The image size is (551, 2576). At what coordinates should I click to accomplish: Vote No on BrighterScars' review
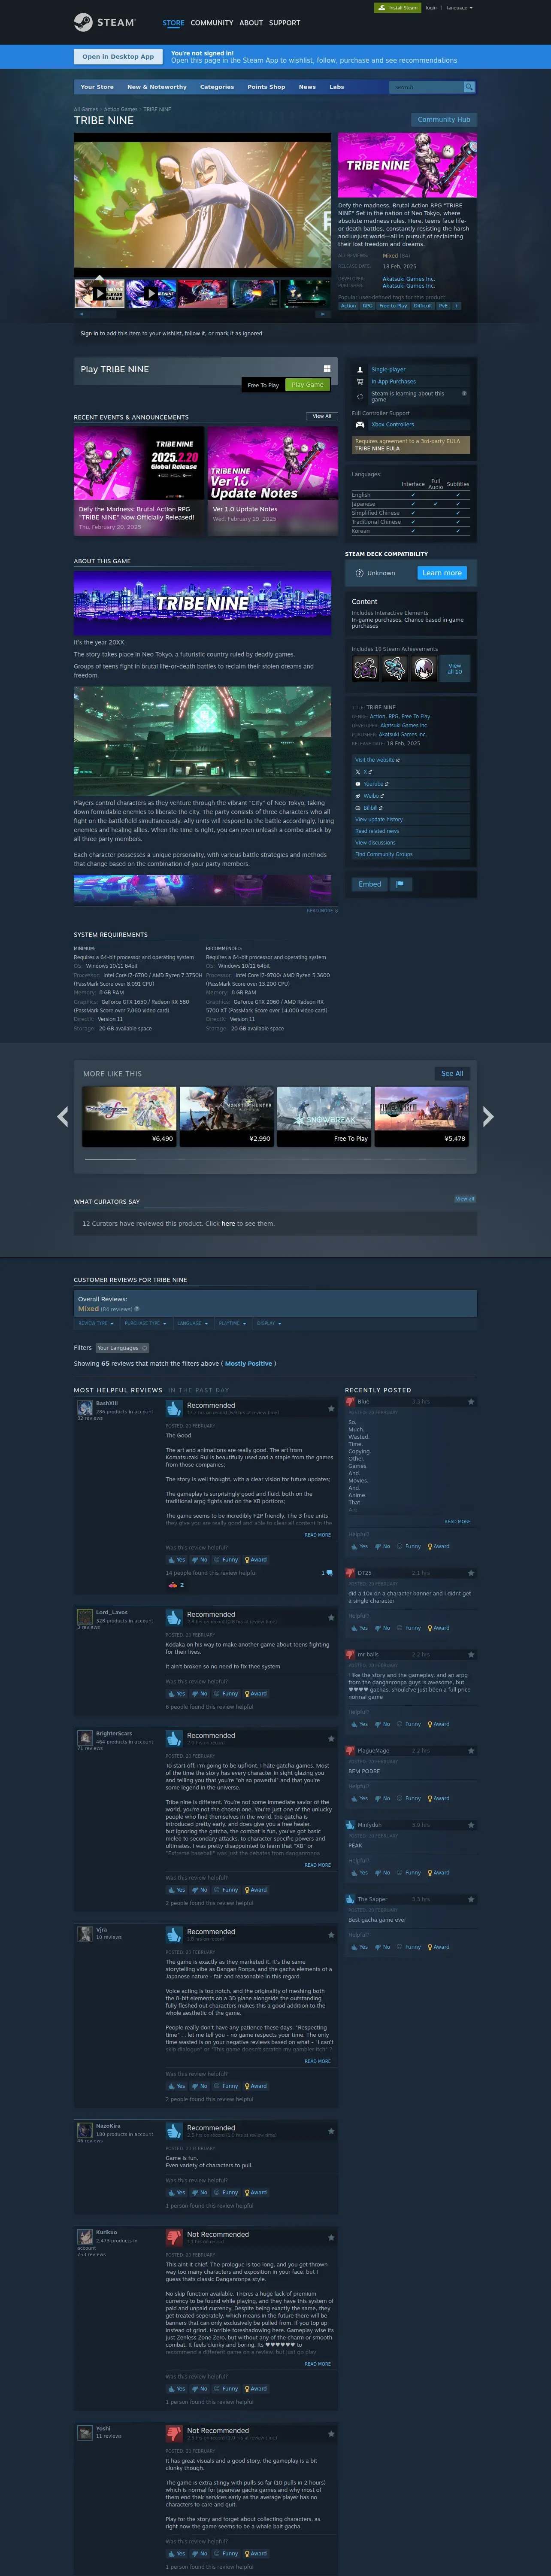tap(200, 1890)
